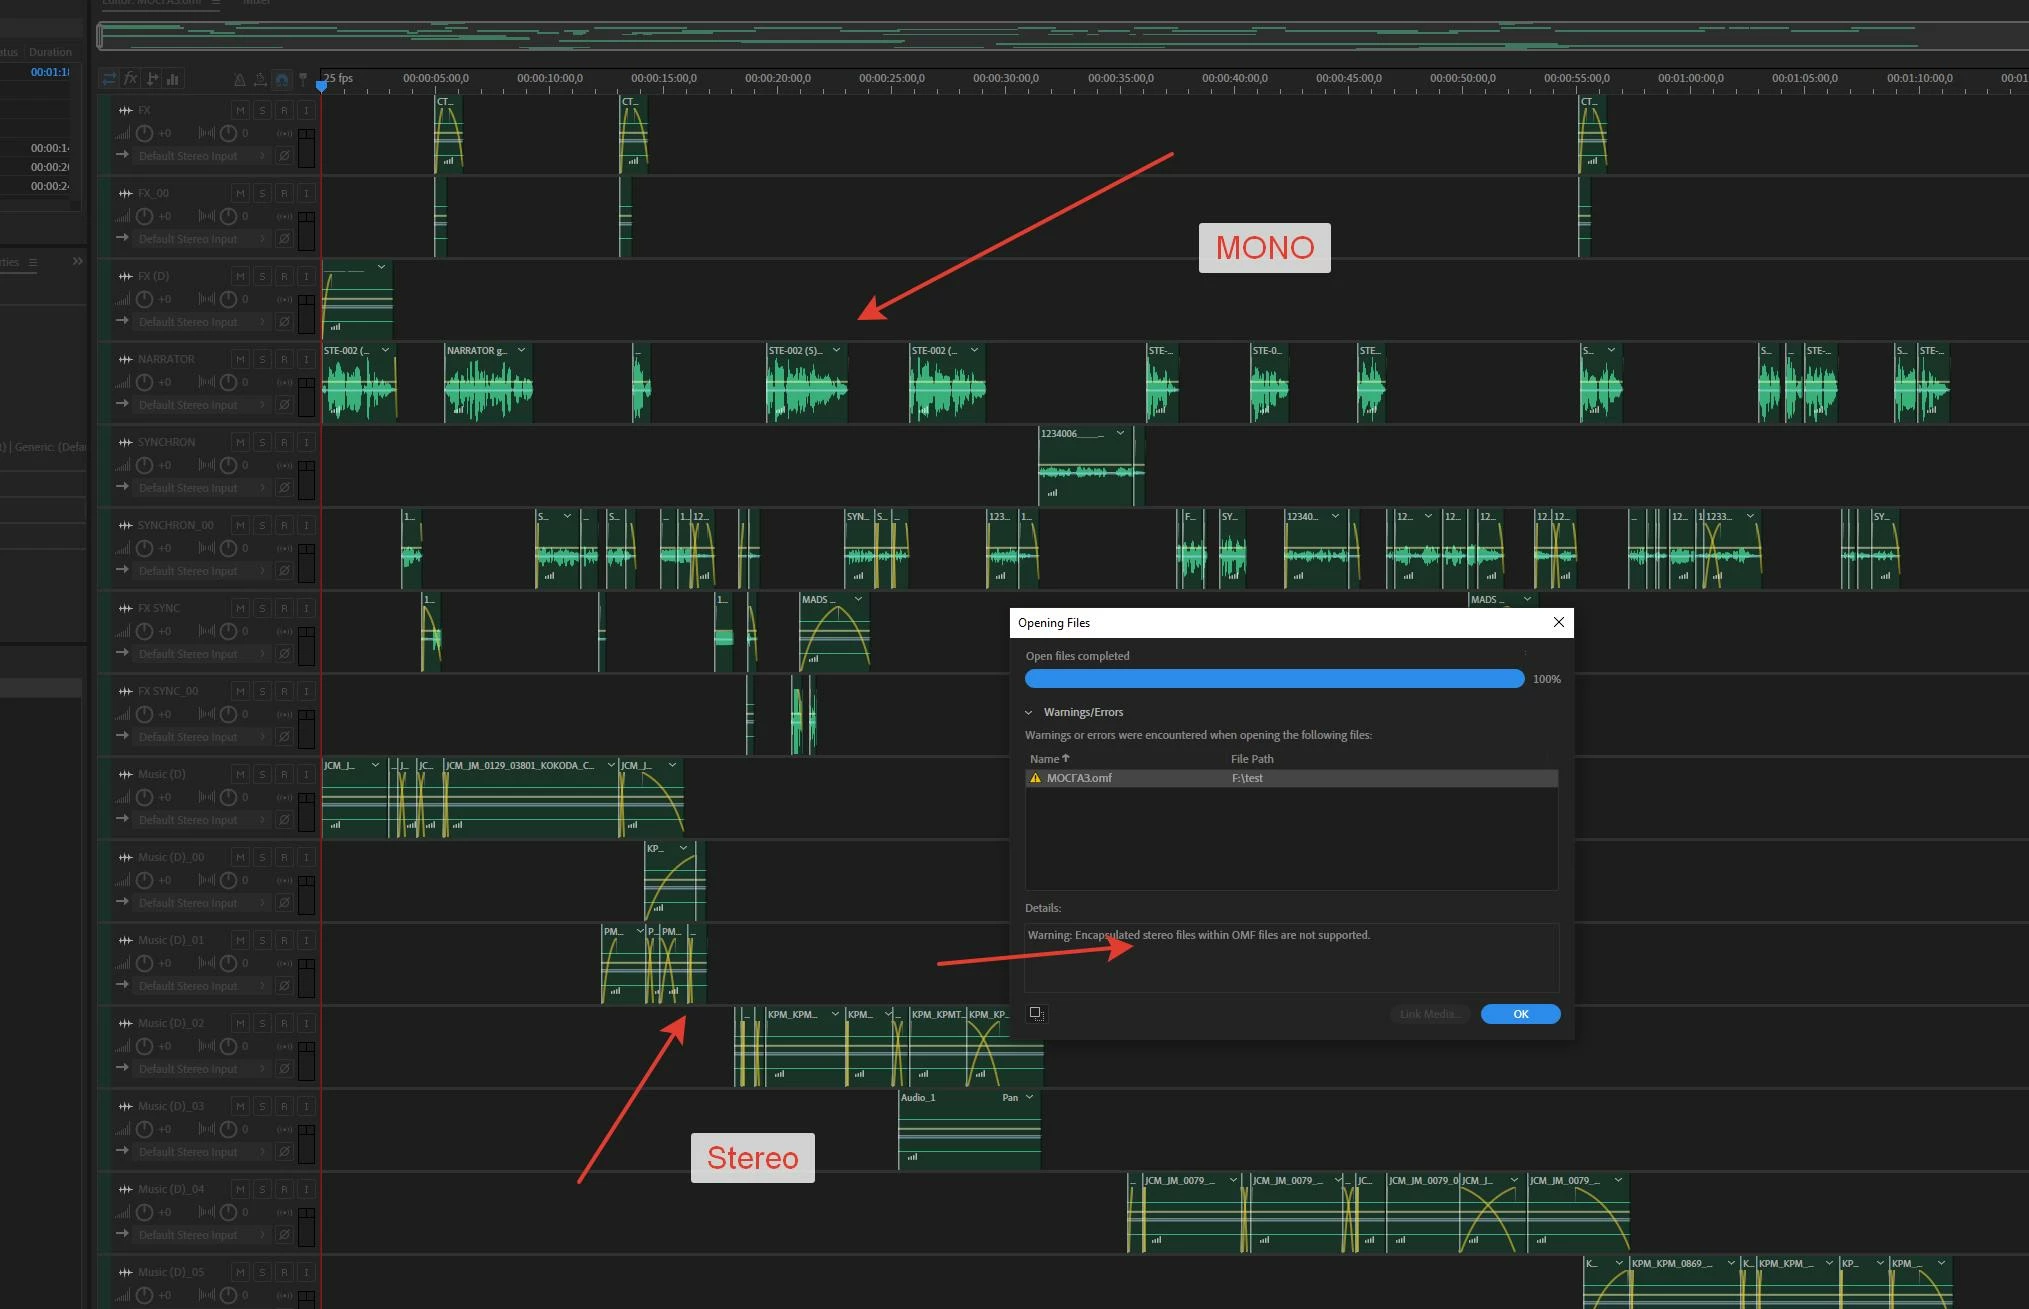The image size is (2029, 1309).
Task: Solo the SYNCHRON track
Action: pyautogui.click(x=262, y=442)
